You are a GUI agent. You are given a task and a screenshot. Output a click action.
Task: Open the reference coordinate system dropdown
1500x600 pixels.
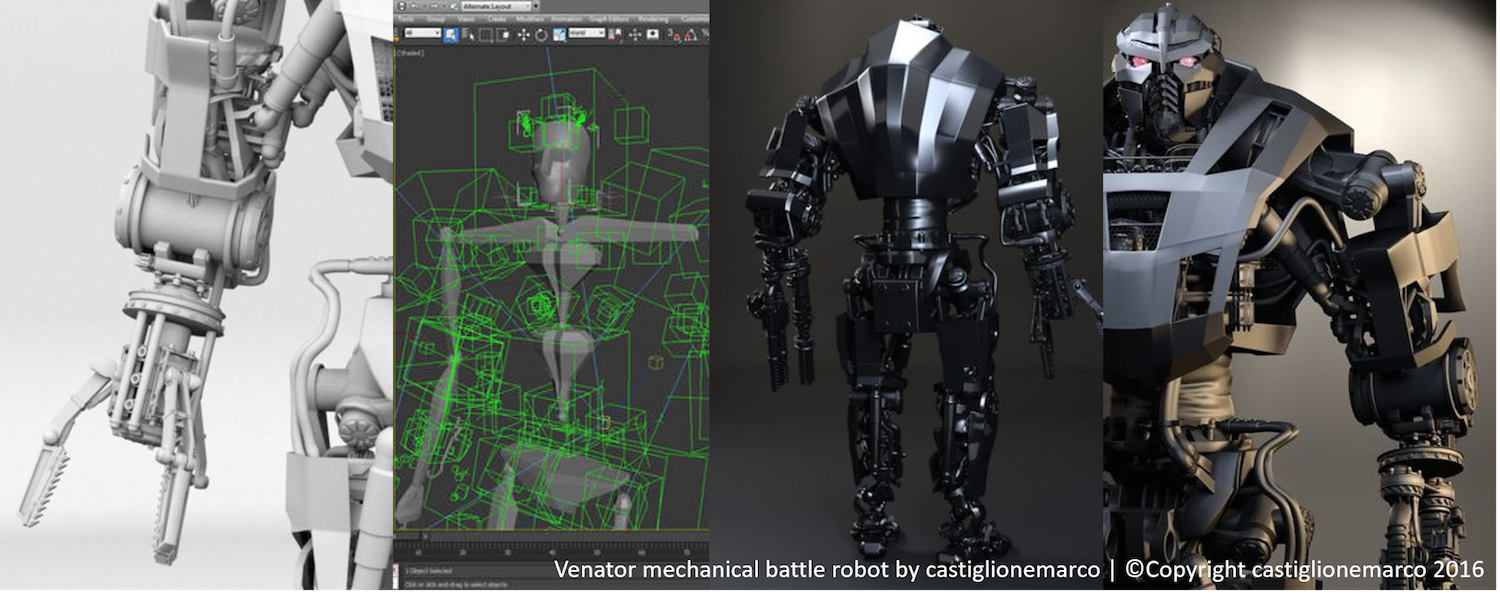pos(586,33)
